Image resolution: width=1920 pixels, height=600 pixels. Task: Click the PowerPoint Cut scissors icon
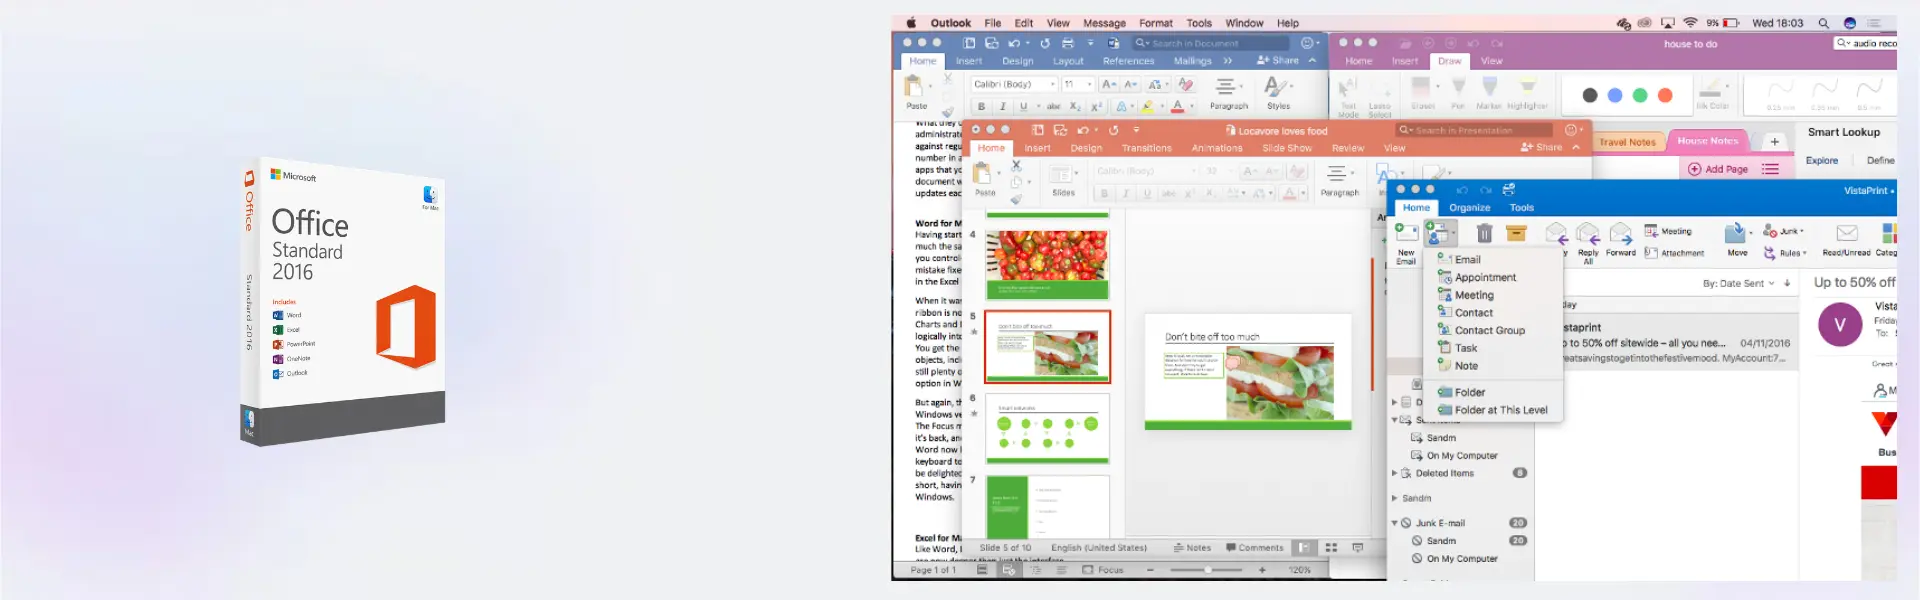pos(1016,165)
